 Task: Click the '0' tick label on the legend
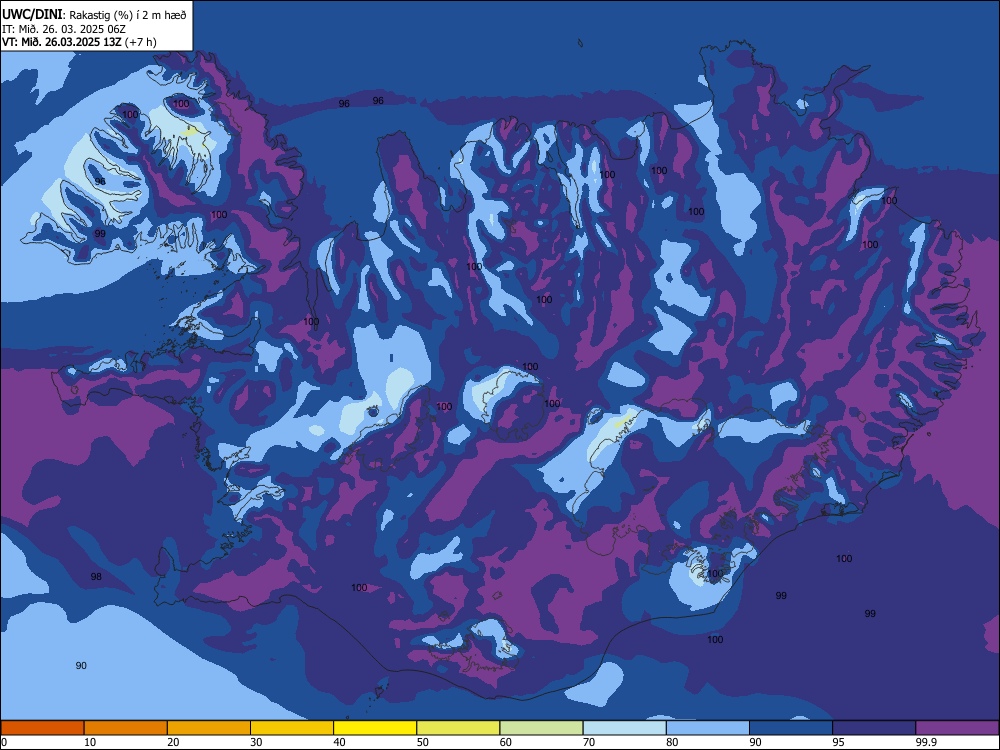point(4,742)
